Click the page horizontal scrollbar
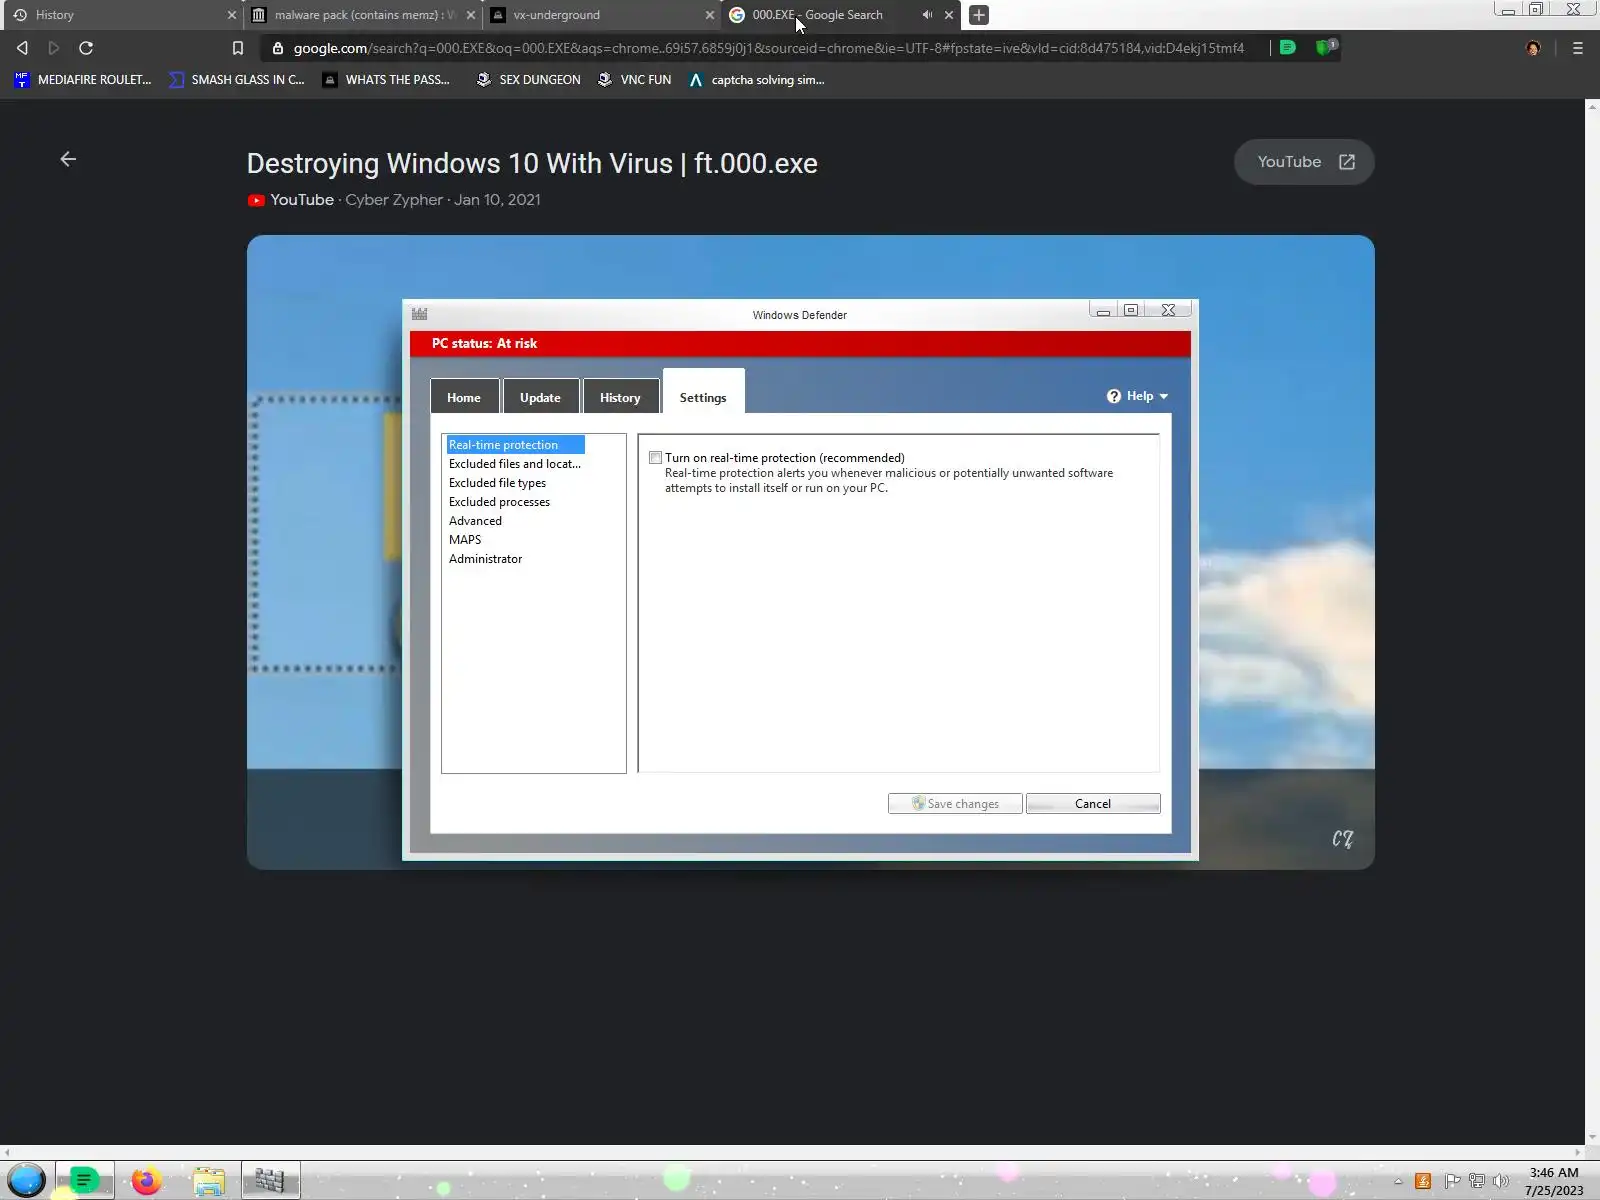 (792, 1152)
